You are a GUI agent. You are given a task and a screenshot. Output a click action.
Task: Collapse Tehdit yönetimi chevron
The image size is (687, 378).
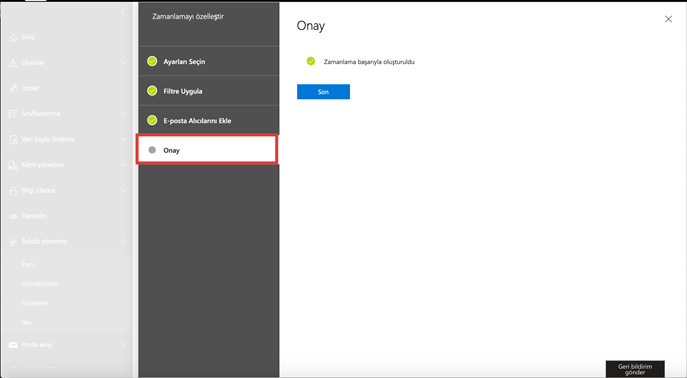coord(123,241)
